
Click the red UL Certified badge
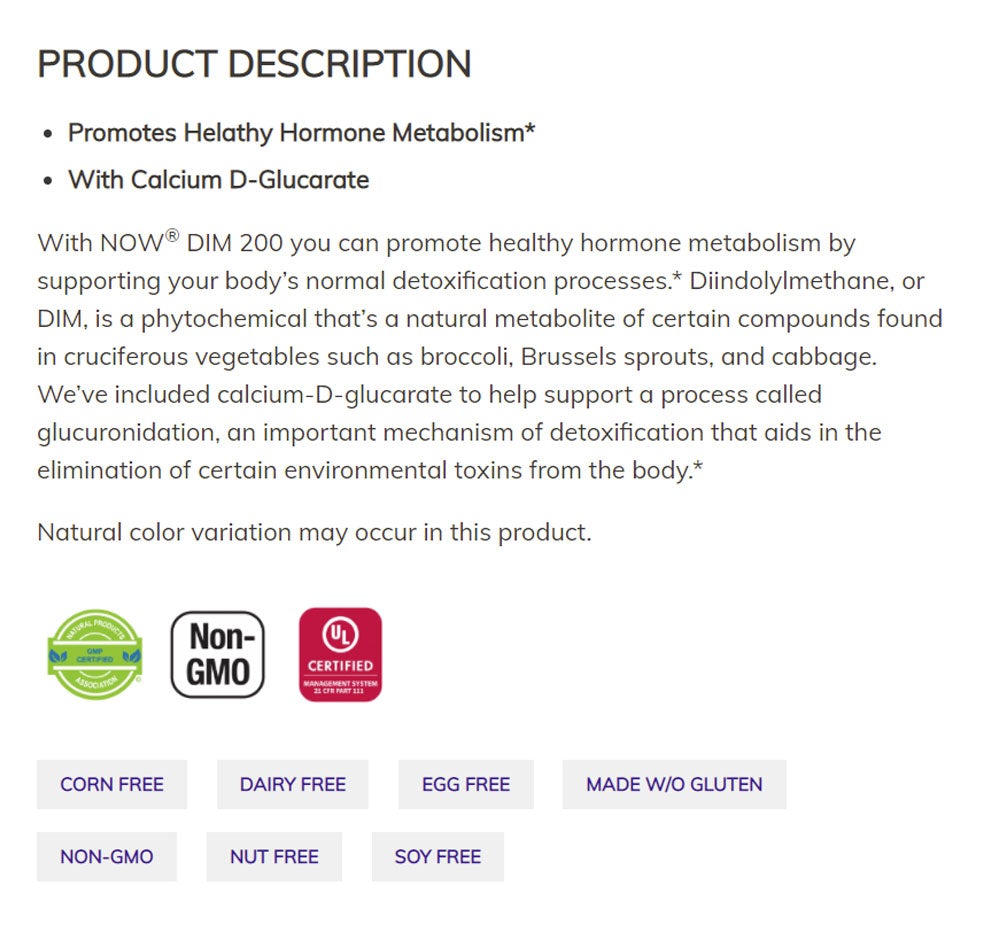coord(340,655)
